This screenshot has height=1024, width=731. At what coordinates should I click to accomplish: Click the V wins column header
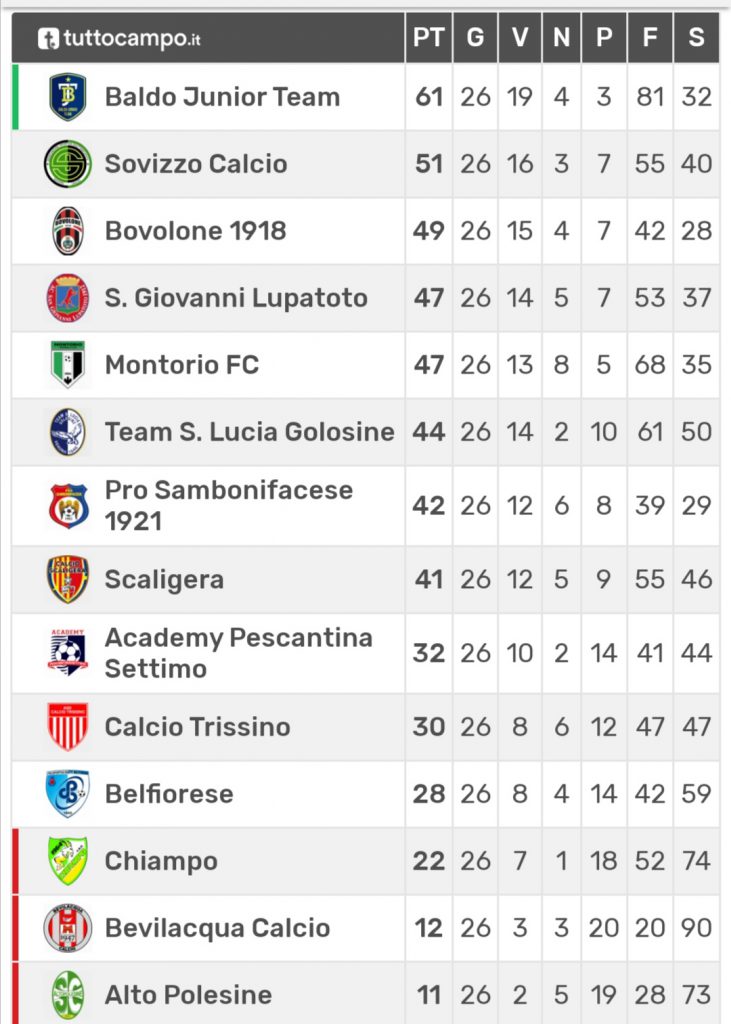520,37
